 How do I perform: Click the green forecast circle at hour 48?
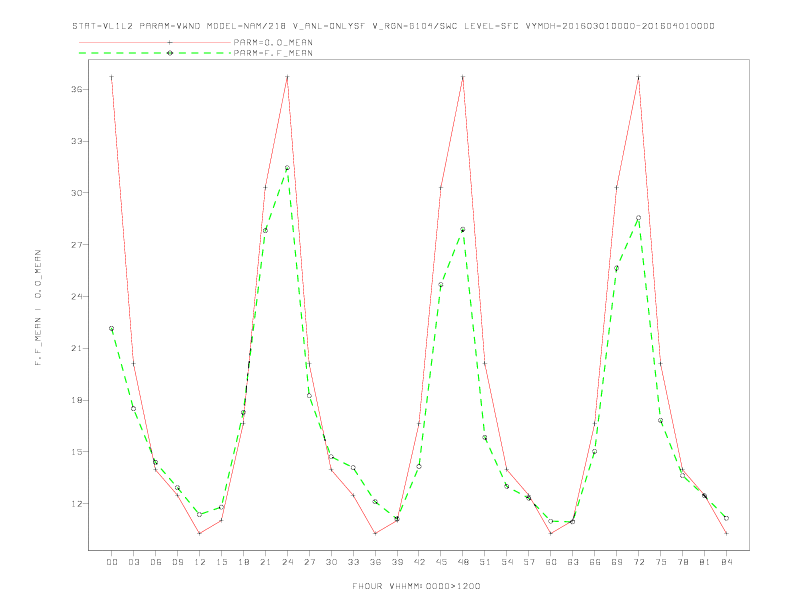coord(463,230)
